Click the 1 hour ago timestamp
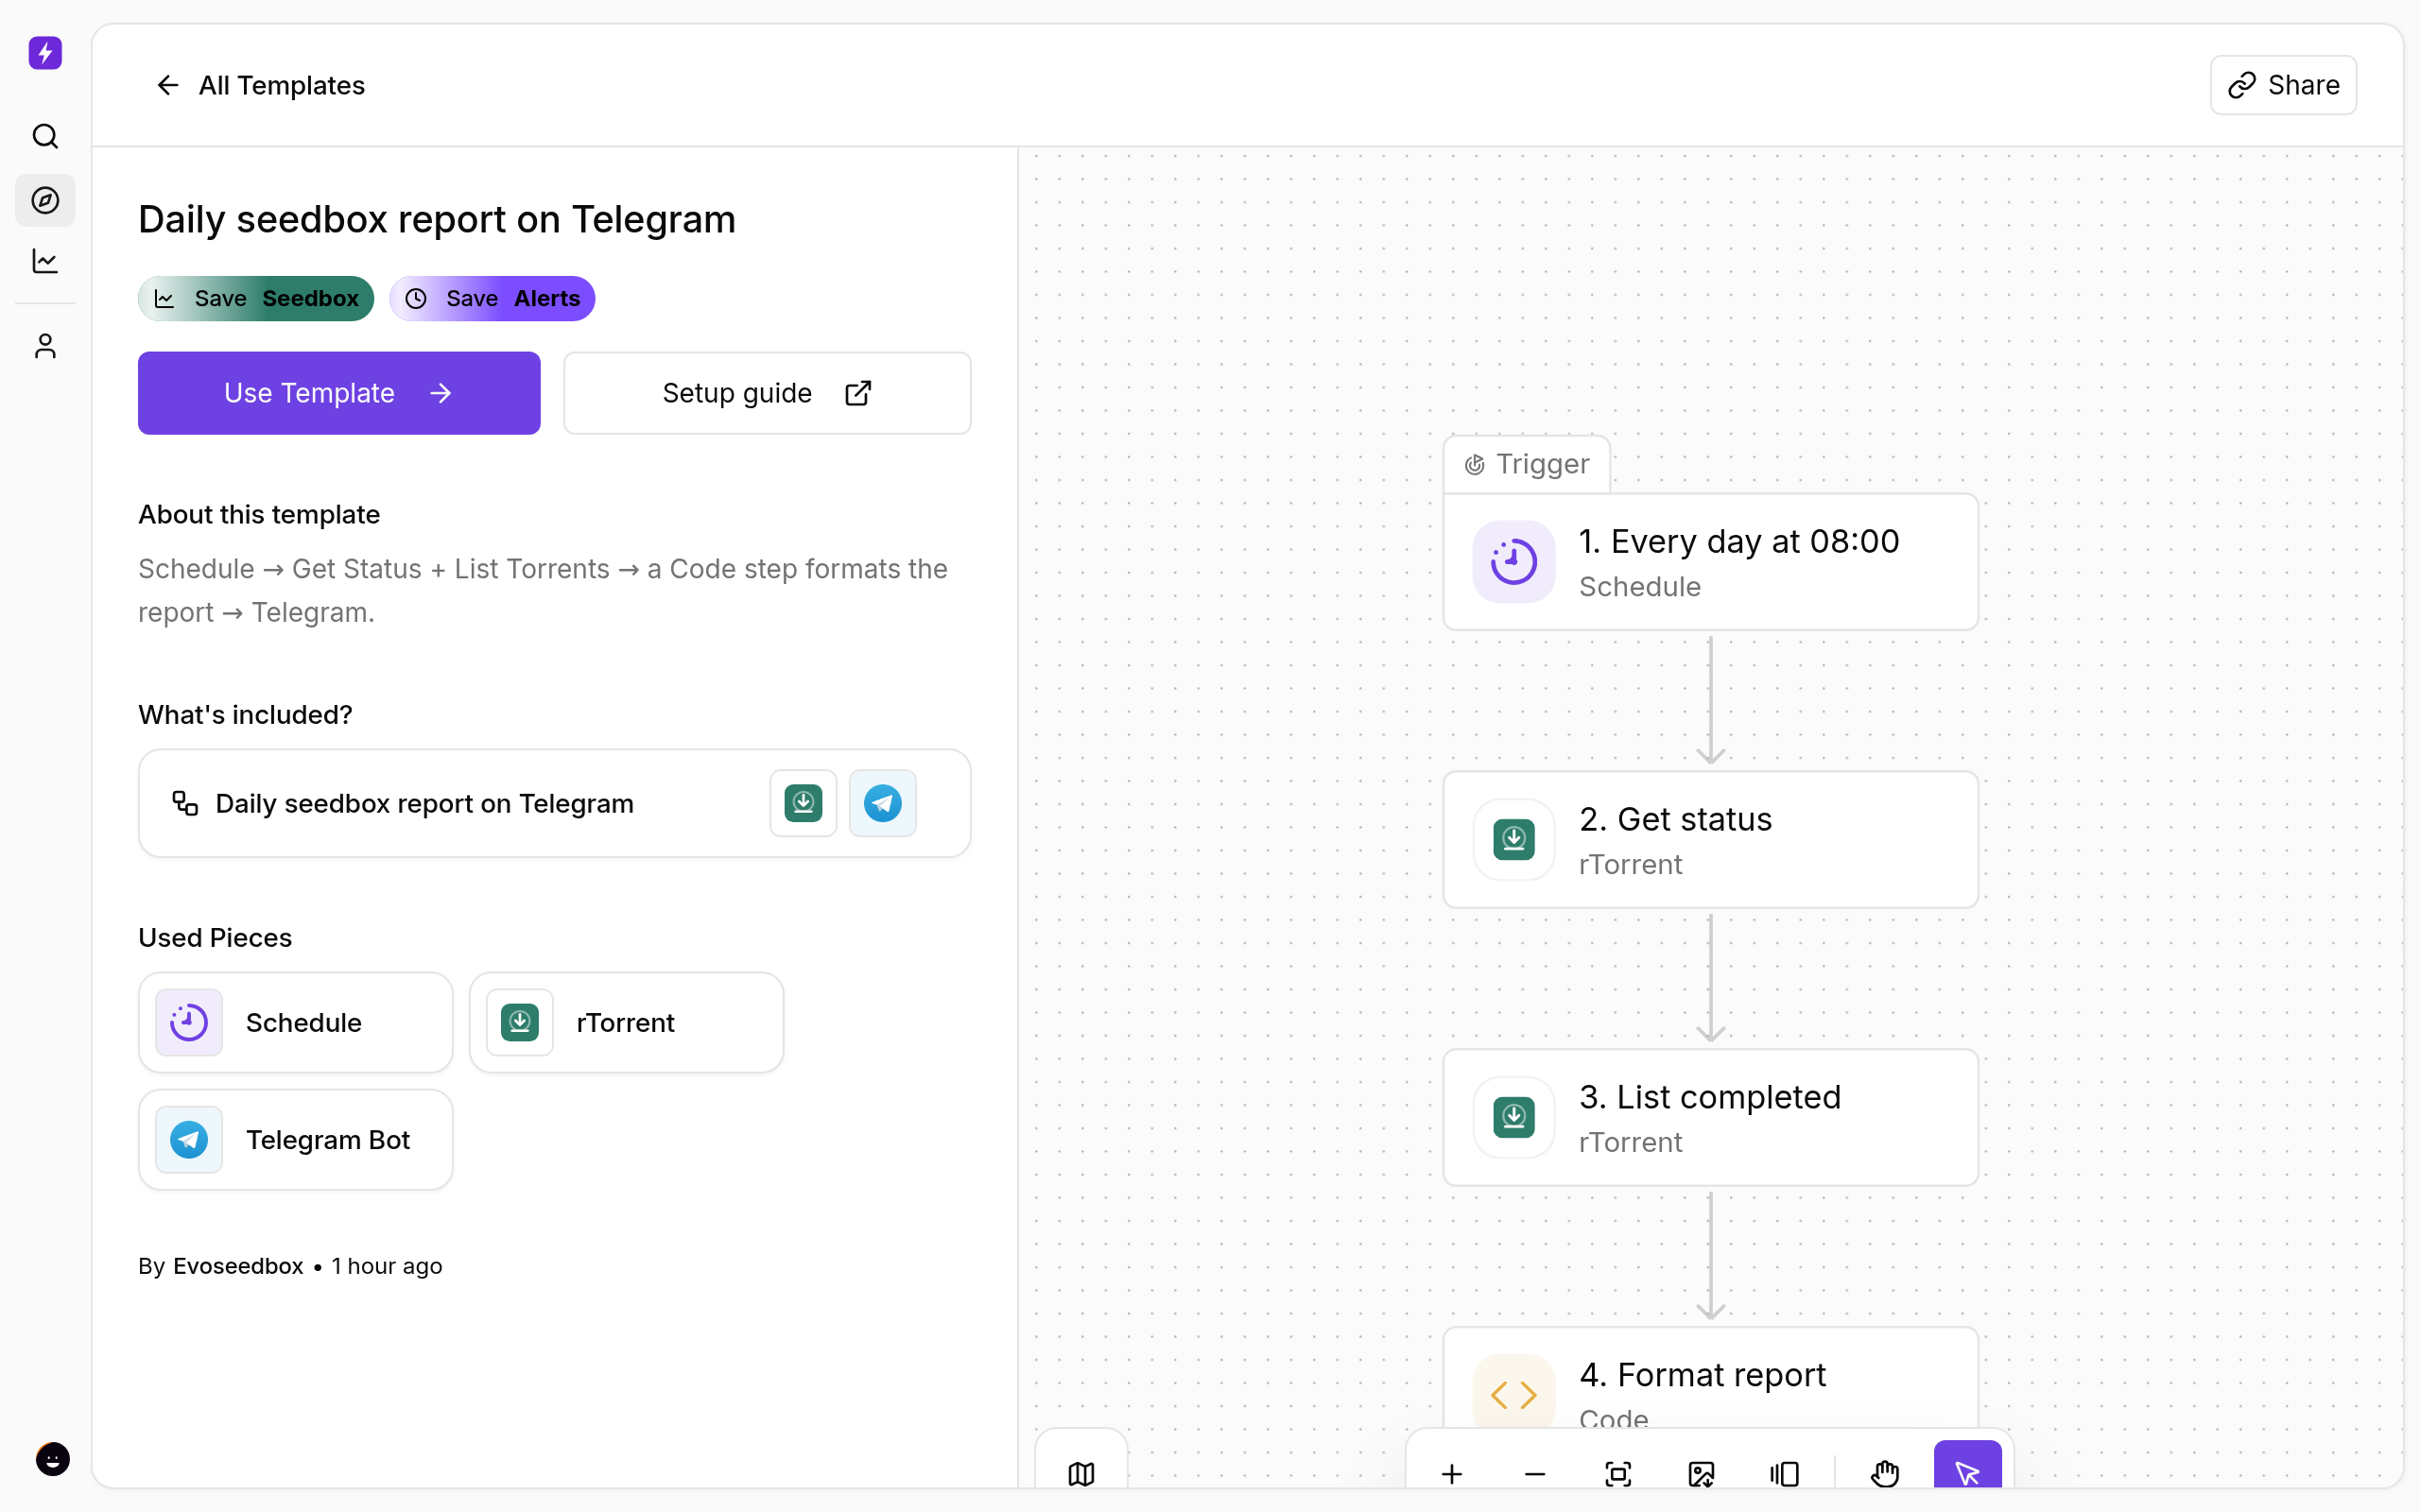This screenshot has height=1512, width=2420. tap(387, 1266)
